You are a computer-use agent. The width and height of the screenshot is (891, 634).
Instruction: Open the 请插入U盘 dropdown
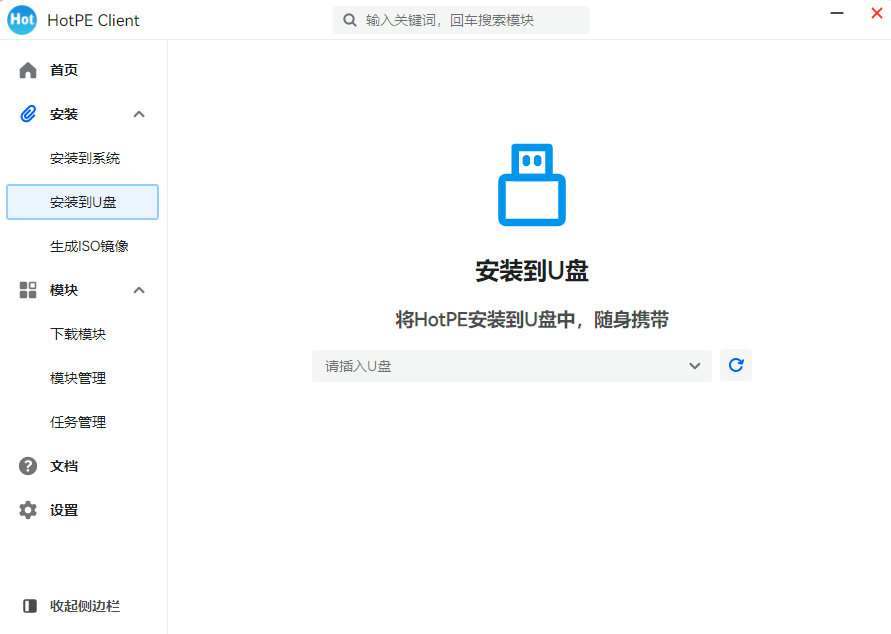[x=511, y=366]
